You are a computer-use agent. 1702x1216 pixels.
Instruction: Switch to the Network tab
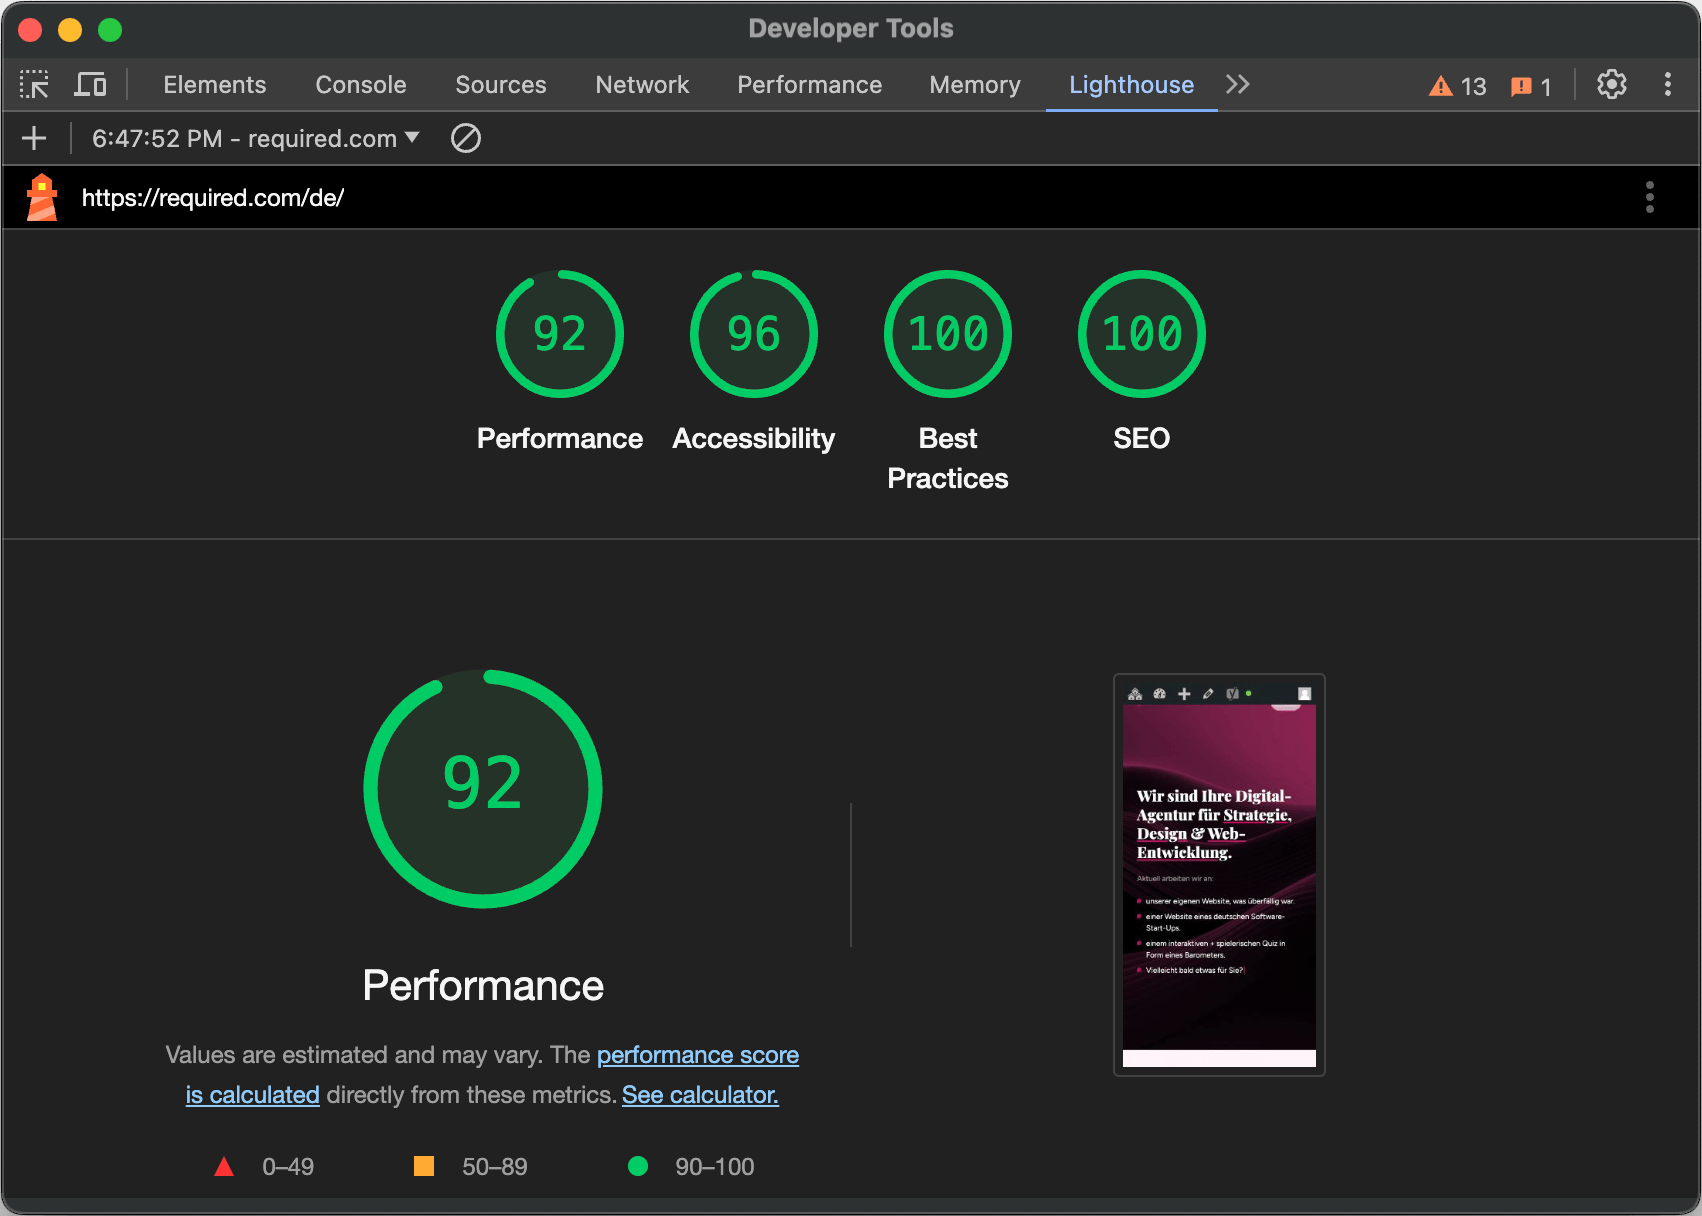tap(642, 85)
